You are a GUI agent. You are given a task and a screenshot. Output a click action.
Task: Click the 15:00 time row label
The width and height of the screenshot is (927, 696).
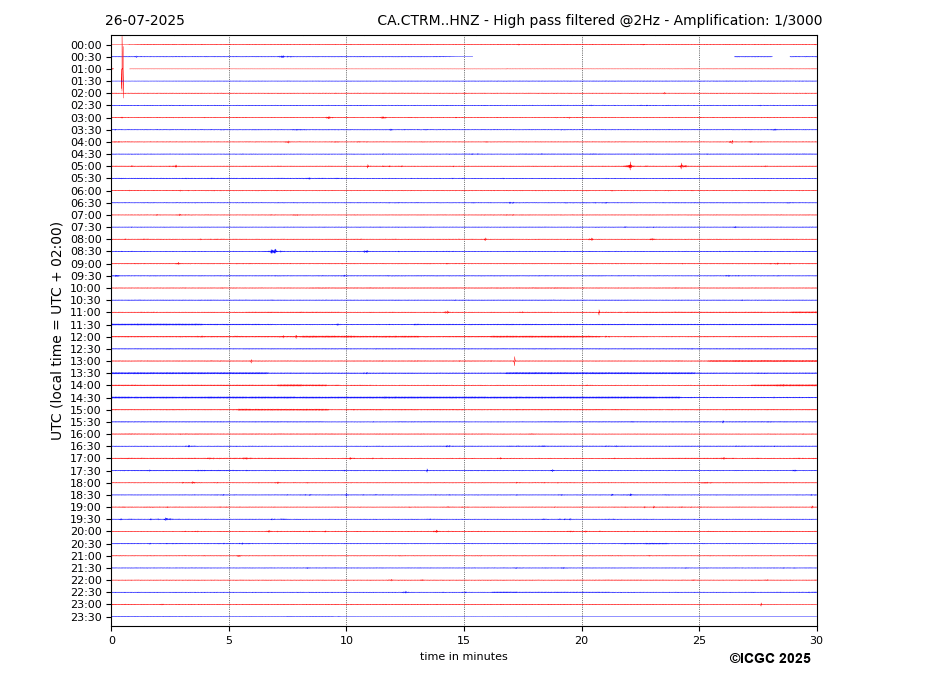(86, 410)
